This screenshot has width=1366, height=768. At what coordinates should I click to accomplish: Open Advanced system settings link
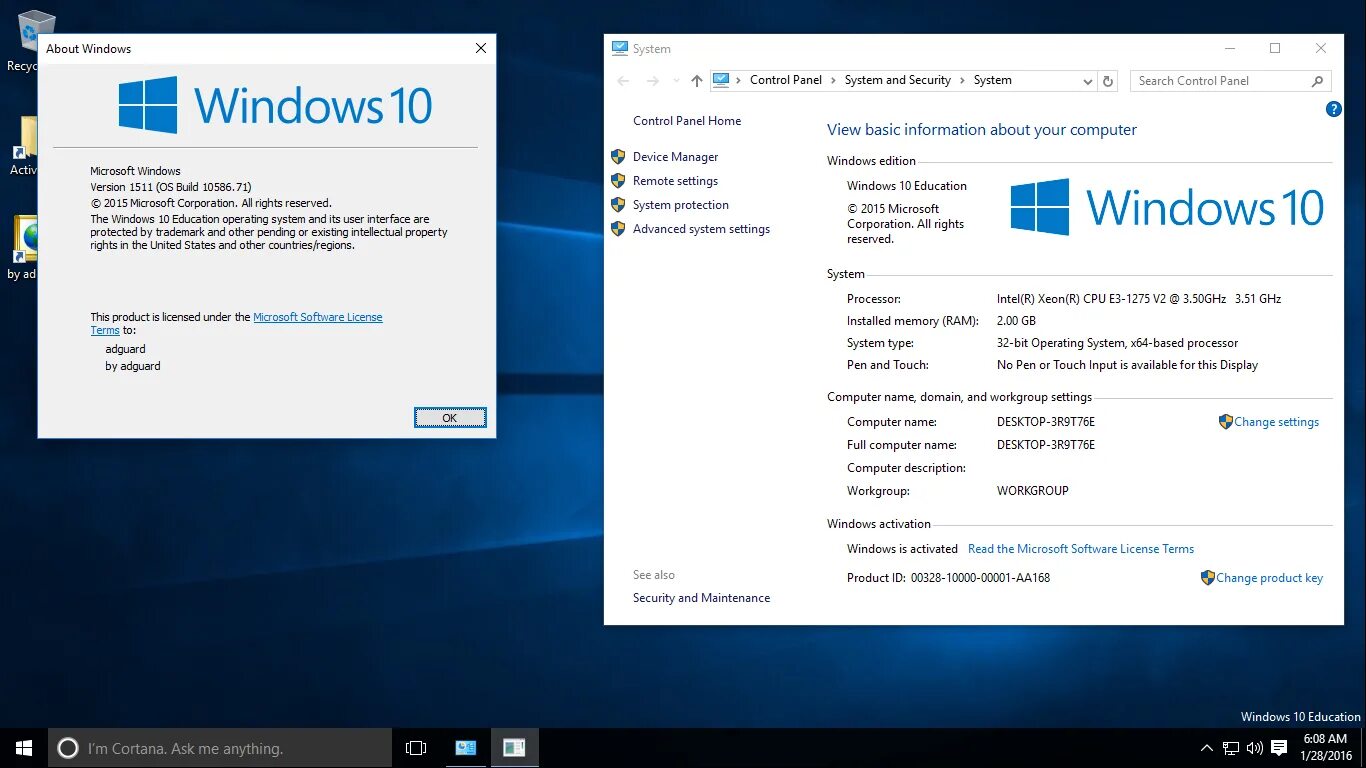click(701, 229)
